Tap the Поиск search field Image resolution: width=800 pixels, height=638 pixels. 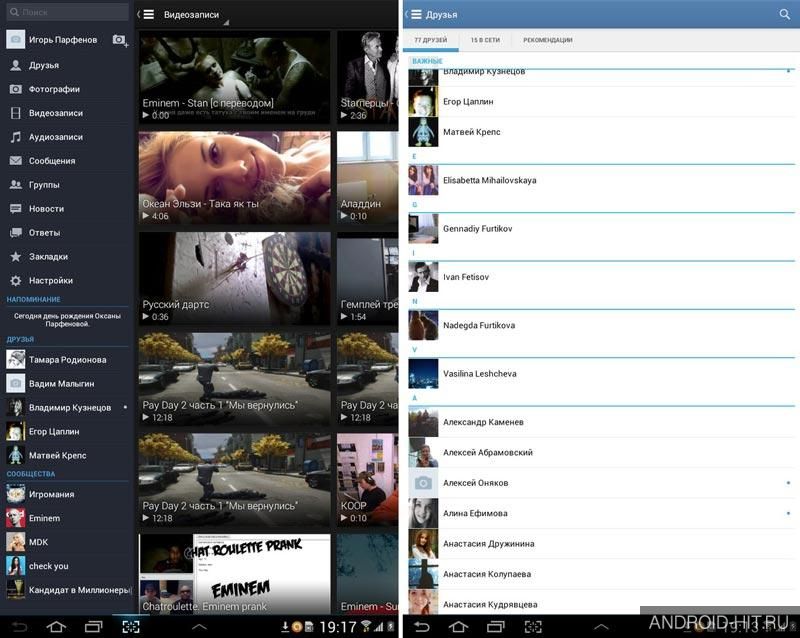[x=67, y=12]
